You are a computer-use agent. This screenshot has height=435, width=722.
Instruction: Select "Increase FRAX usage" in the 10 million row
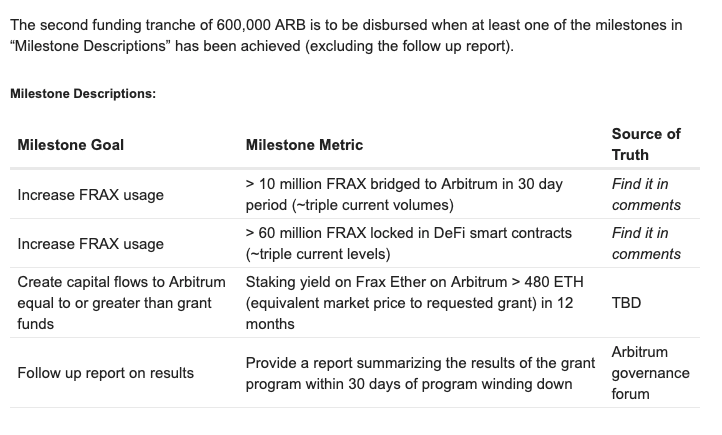click(91, 195)
